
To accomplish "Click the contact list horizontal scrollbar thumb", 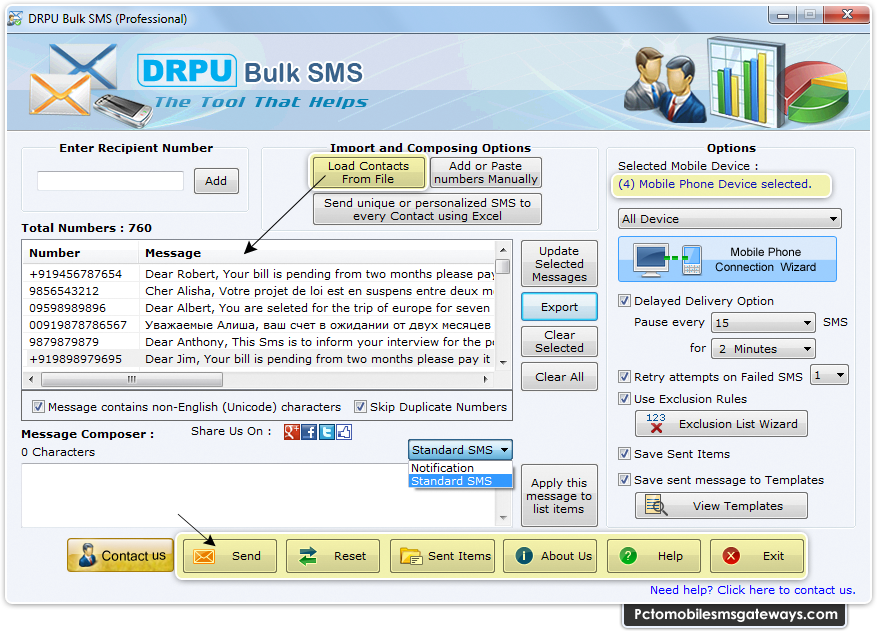I will point(132,379).
